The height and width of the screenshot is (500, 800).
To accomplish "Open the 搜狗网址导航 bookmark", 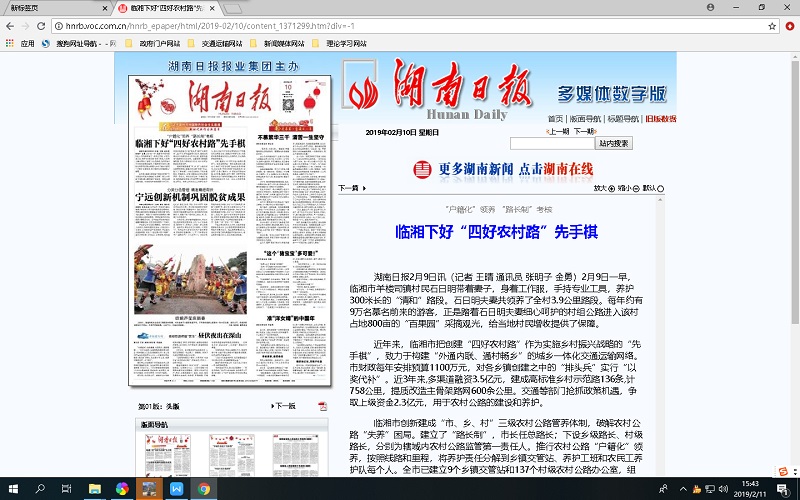I will (80, 43).
